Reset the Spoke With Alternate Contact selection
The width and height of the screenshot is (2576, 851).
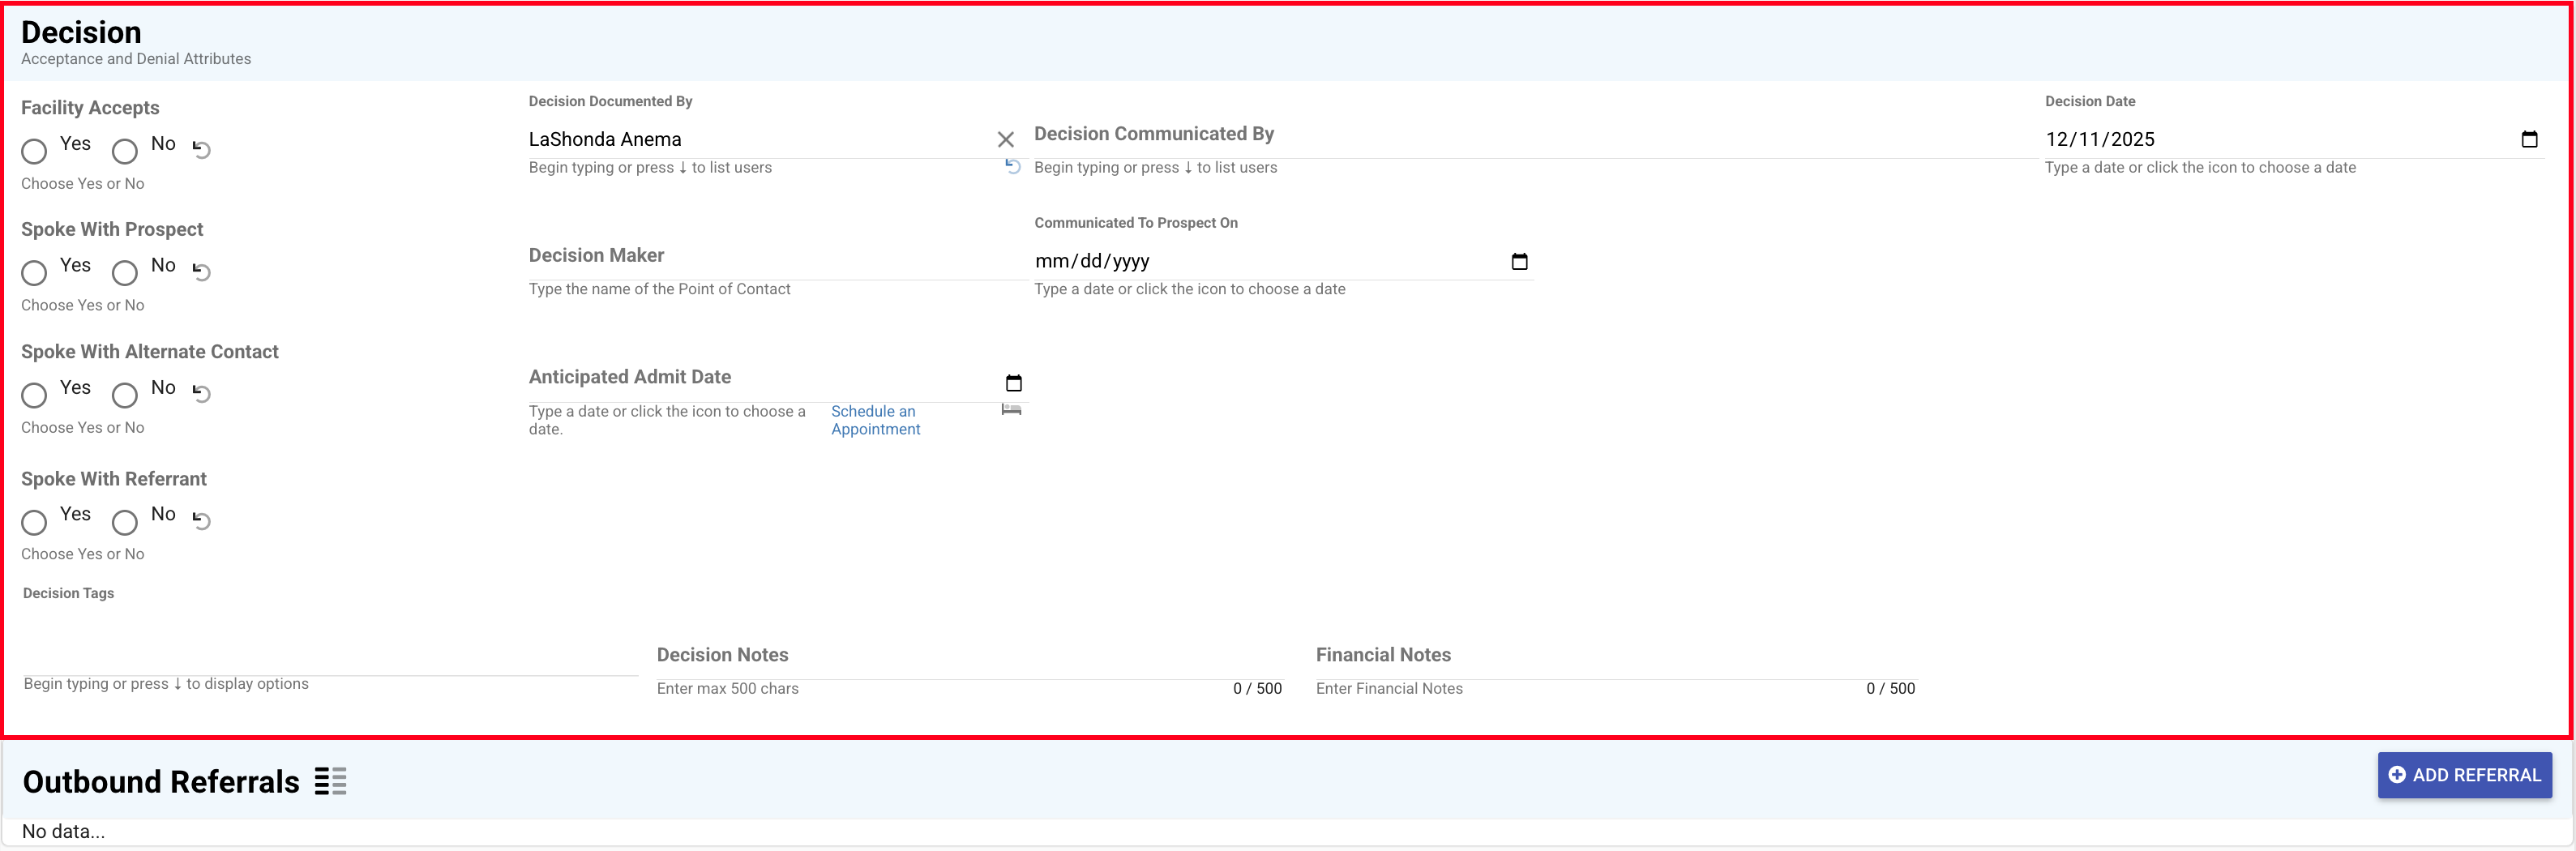click(x=201, y=394)
